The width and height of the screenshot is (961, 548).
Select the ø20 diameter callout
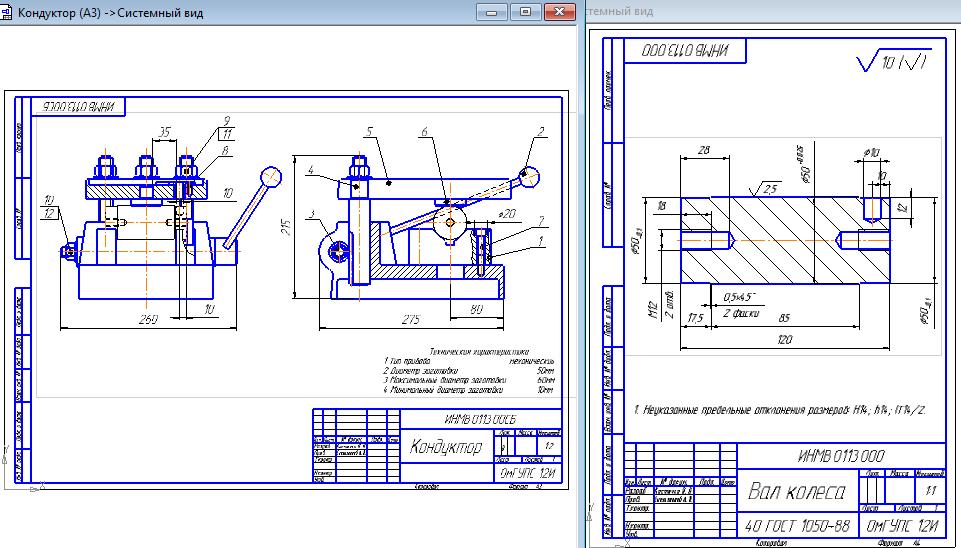pos(507,214)
